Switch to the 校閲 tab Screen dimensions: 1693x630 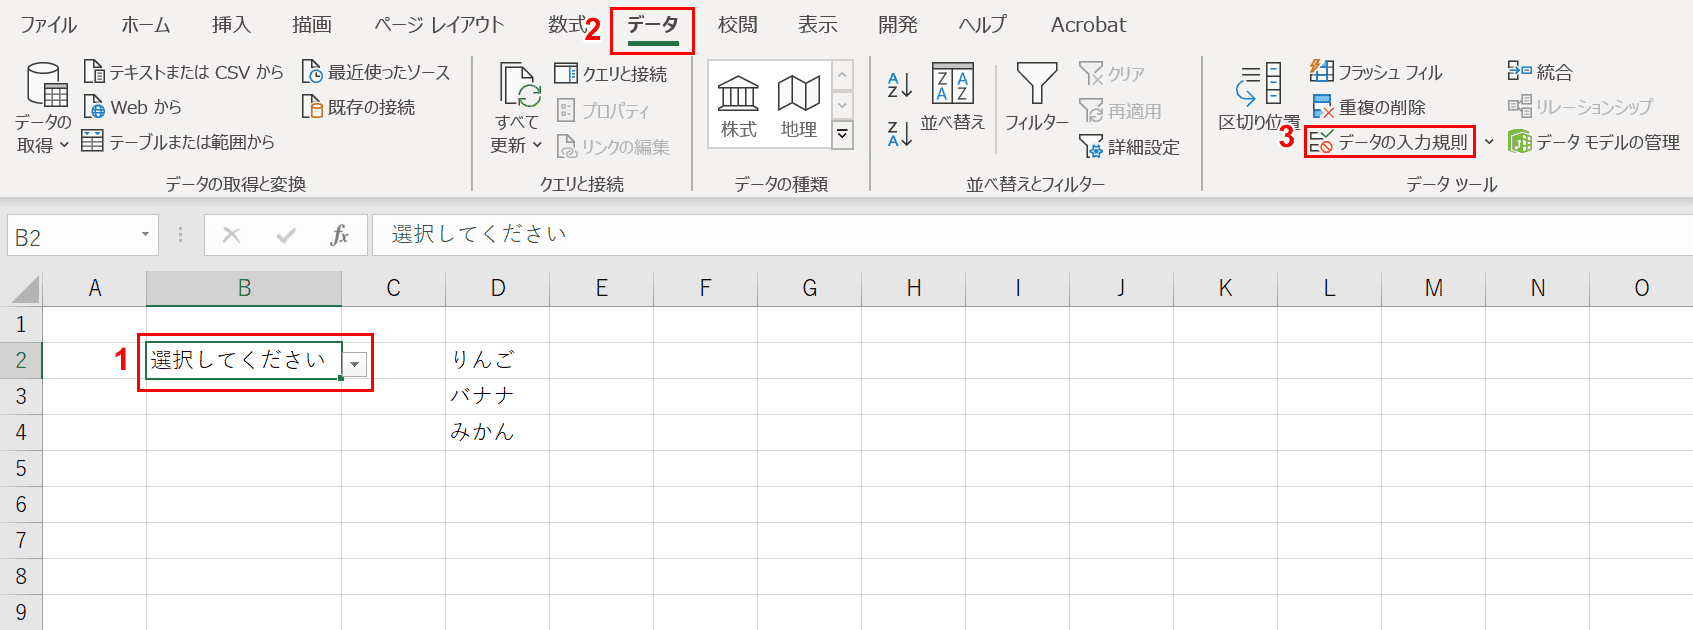pyautogui.click(x=738, y=25)
